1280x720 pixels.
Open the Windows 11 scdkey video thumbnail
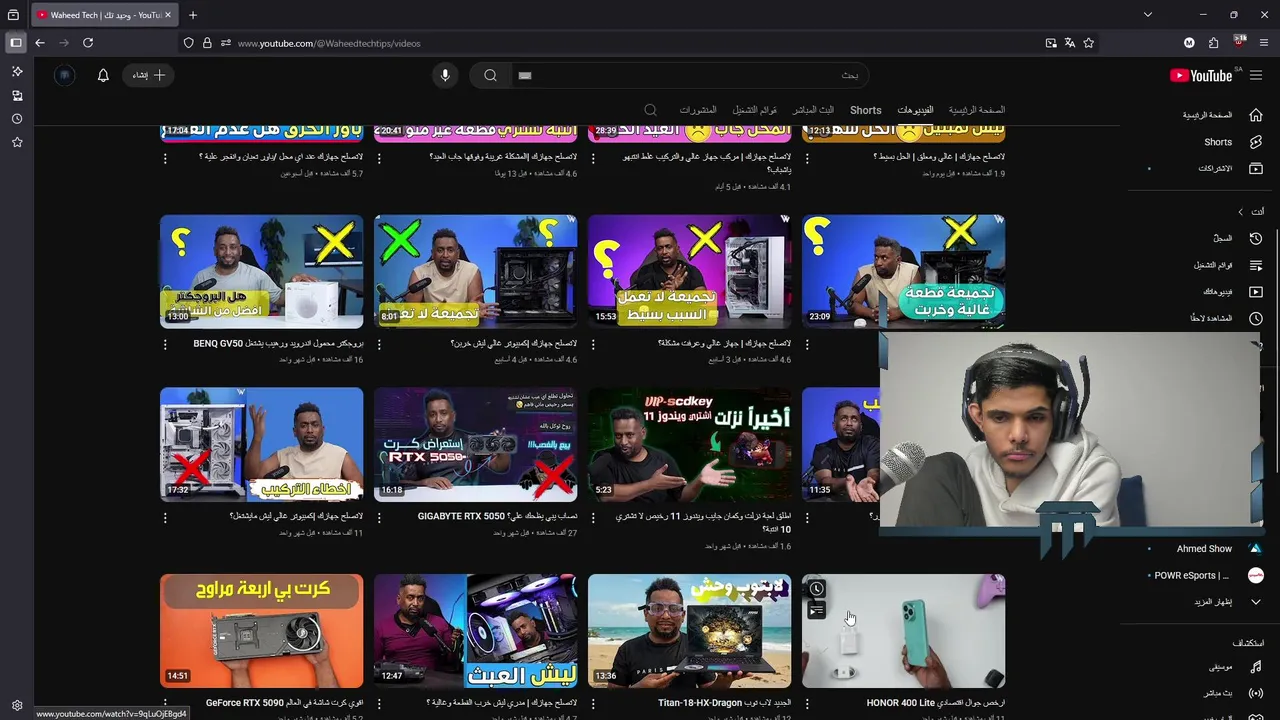click(690, 445)
